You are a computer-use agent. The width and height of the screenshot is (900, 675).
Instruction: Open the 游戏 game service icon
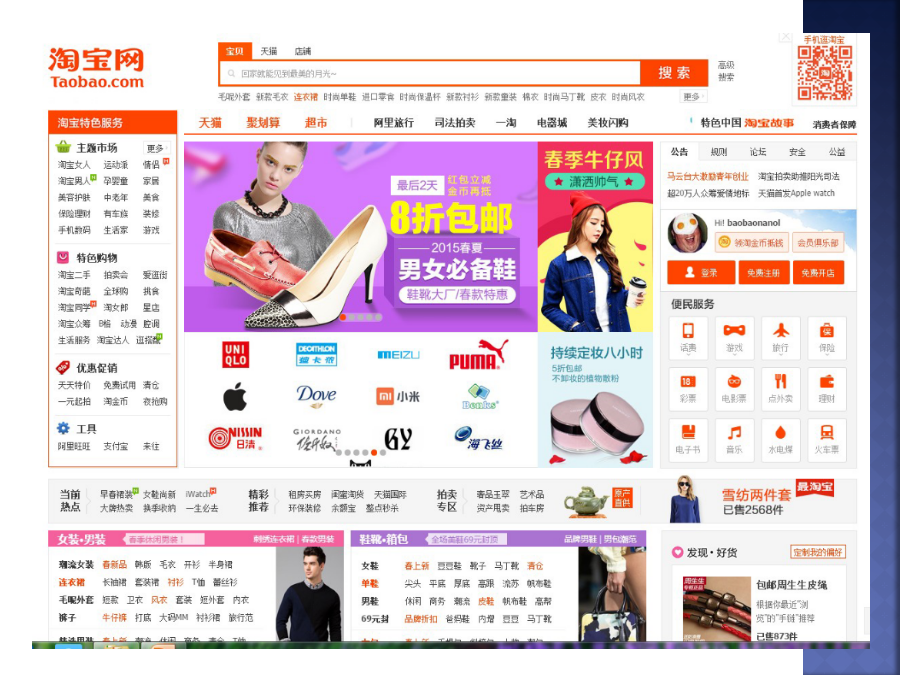pyautogui.click(x=734, y=338)
